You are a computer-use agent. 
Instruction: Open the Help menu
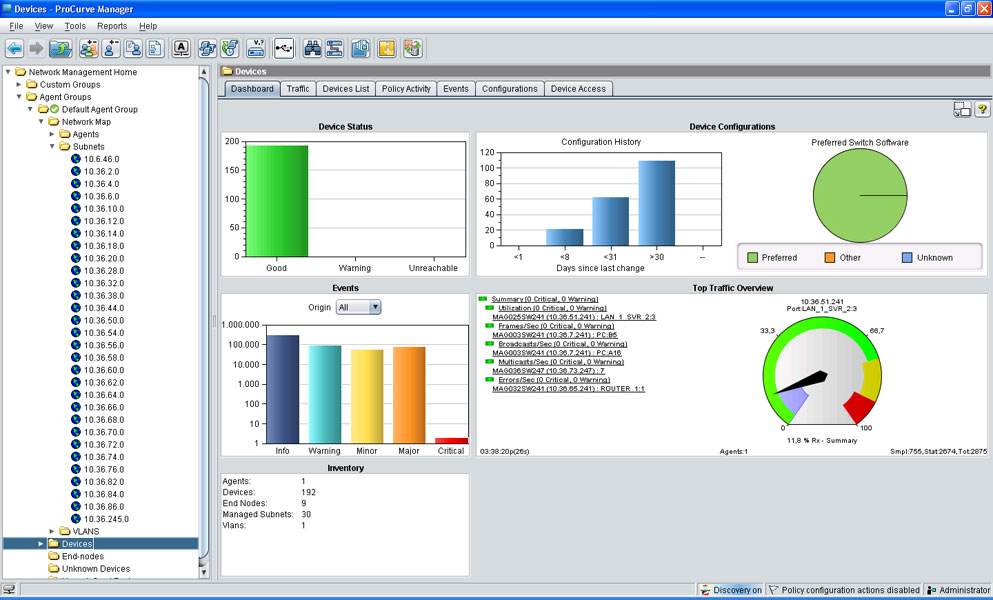[148, 26]
